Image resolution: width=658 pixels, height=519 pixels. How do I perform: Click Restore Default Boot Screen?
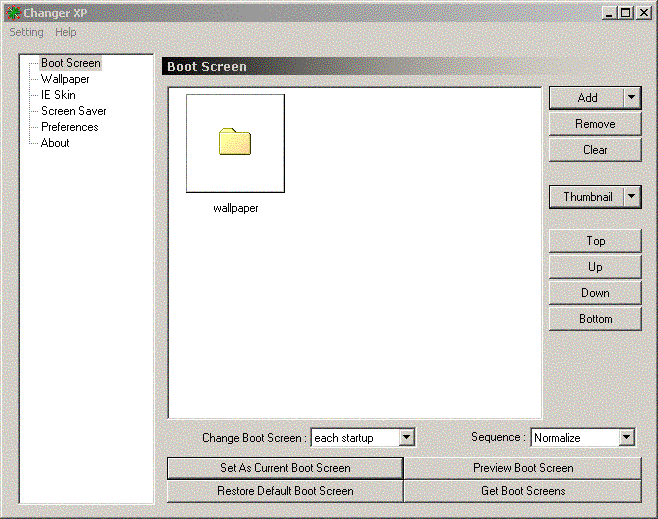pos(285,491)
